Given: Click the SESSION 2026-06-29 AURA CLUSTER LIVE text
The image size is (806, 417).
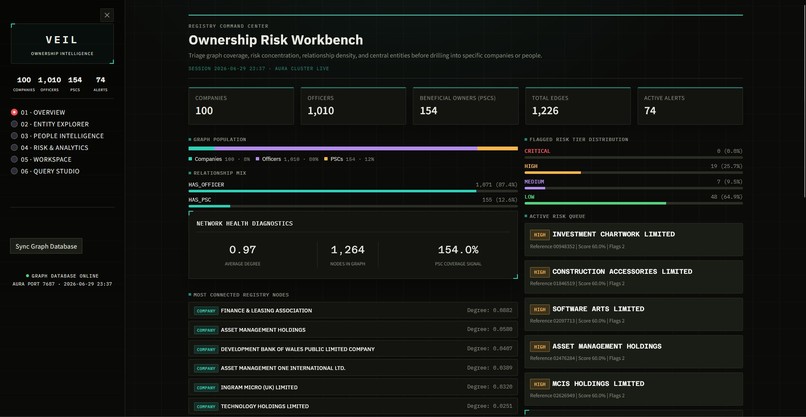Looking at the screenshot, I should point(259,68).
